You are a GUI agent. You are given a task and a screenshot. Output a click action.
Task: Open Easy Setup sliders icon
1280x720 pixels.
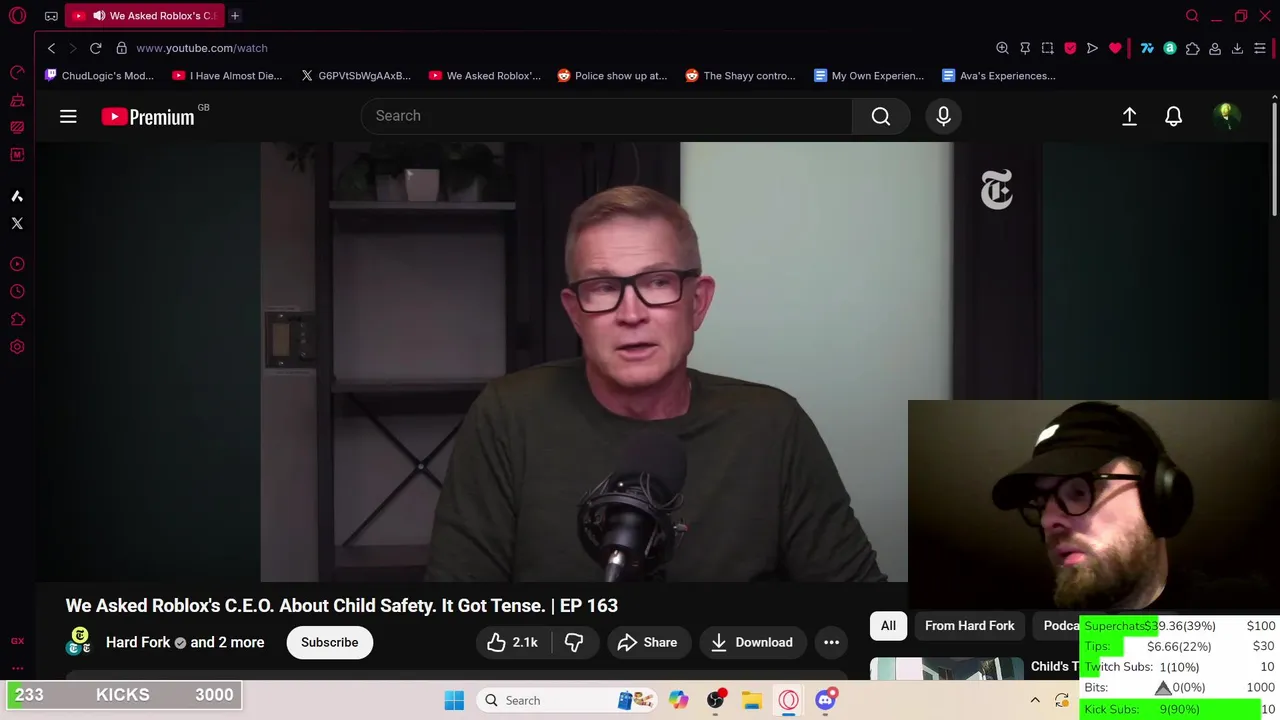(x=1260, y=48)
